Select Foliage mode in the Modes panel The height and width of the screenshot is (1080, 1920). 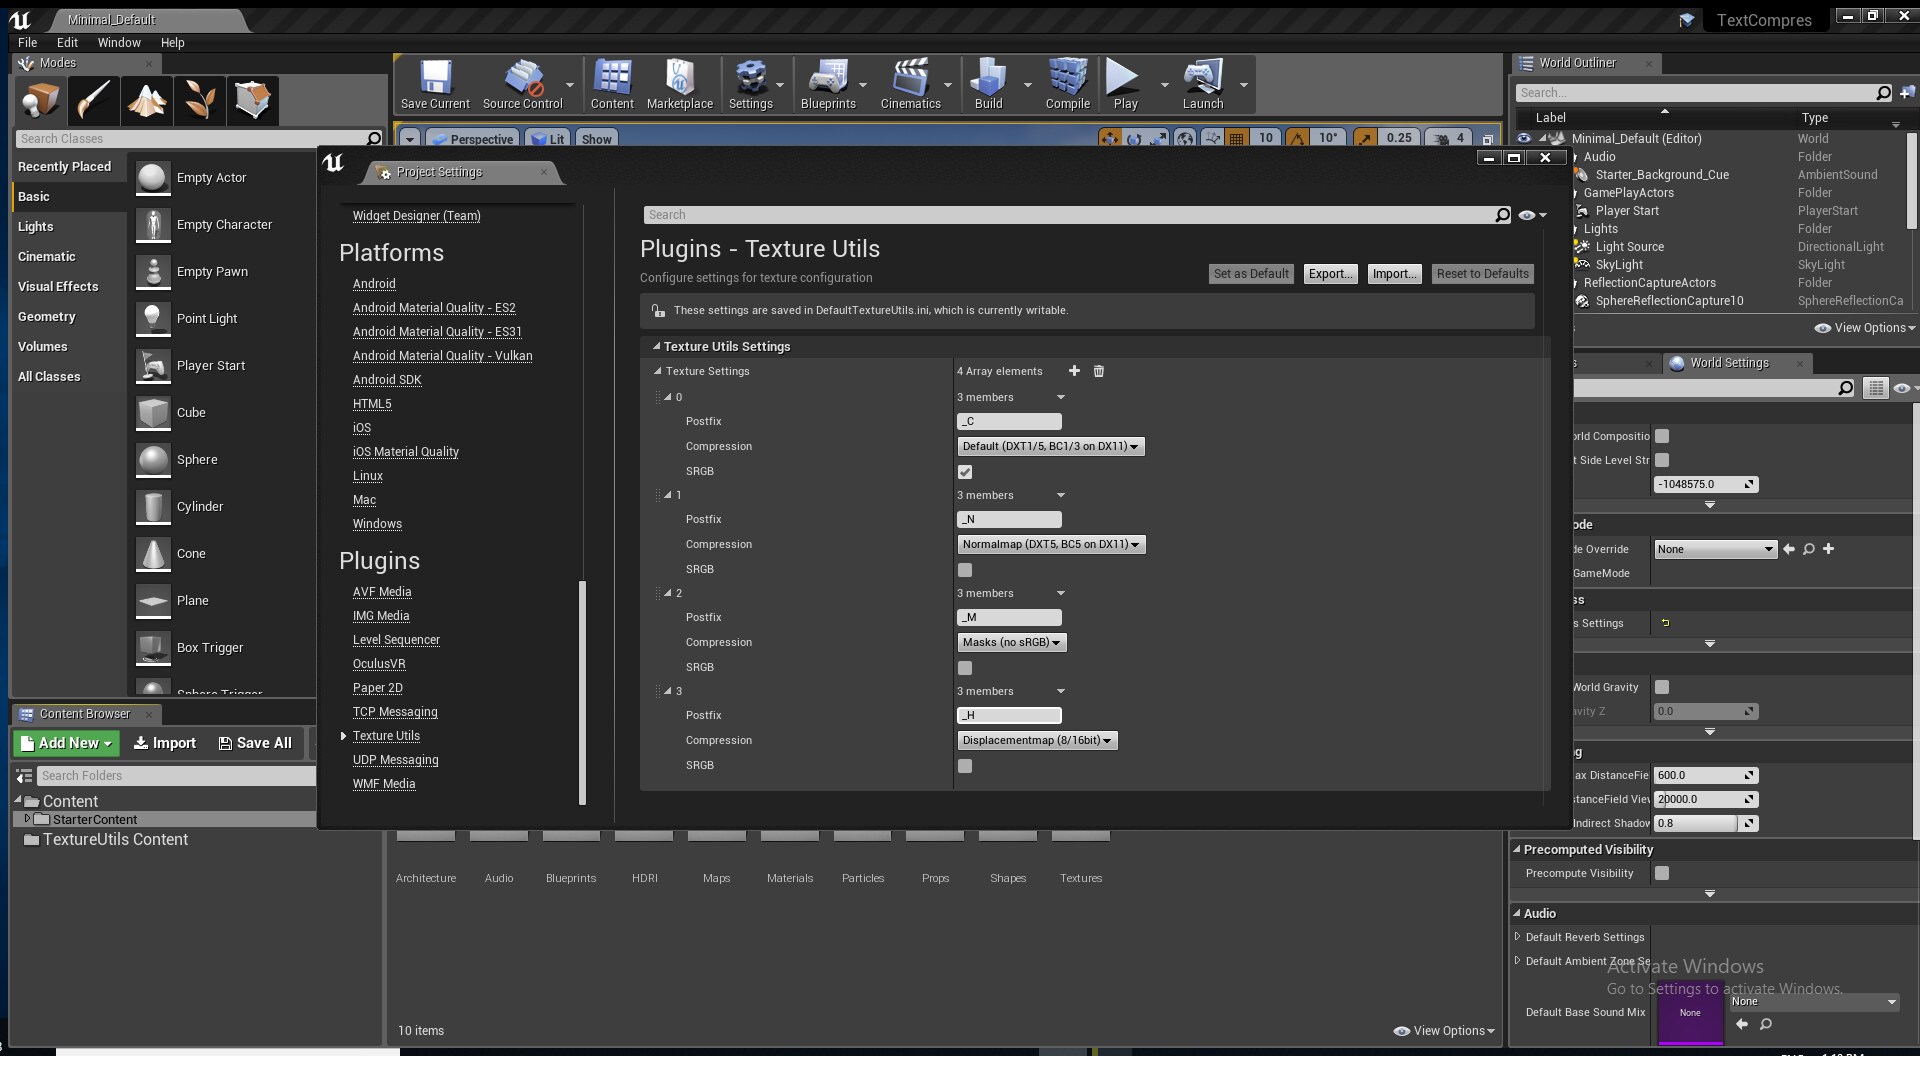(199, 100)
